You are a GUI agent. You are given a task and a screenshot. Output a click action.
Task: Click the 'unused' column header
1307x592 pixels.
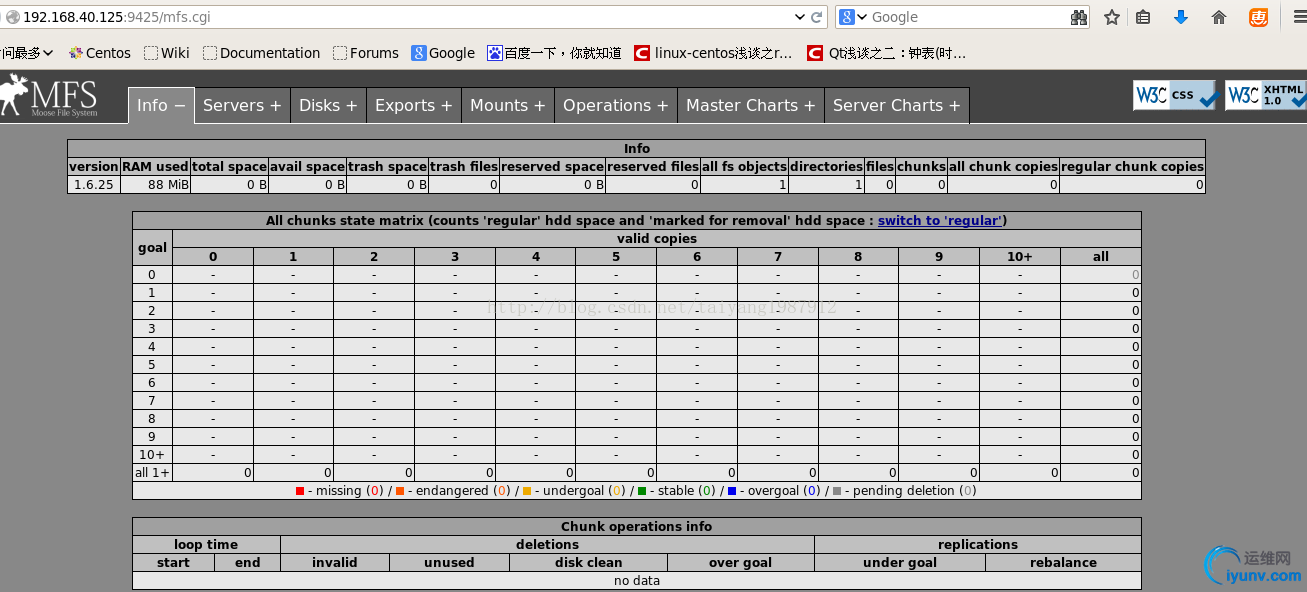point(449,563)
